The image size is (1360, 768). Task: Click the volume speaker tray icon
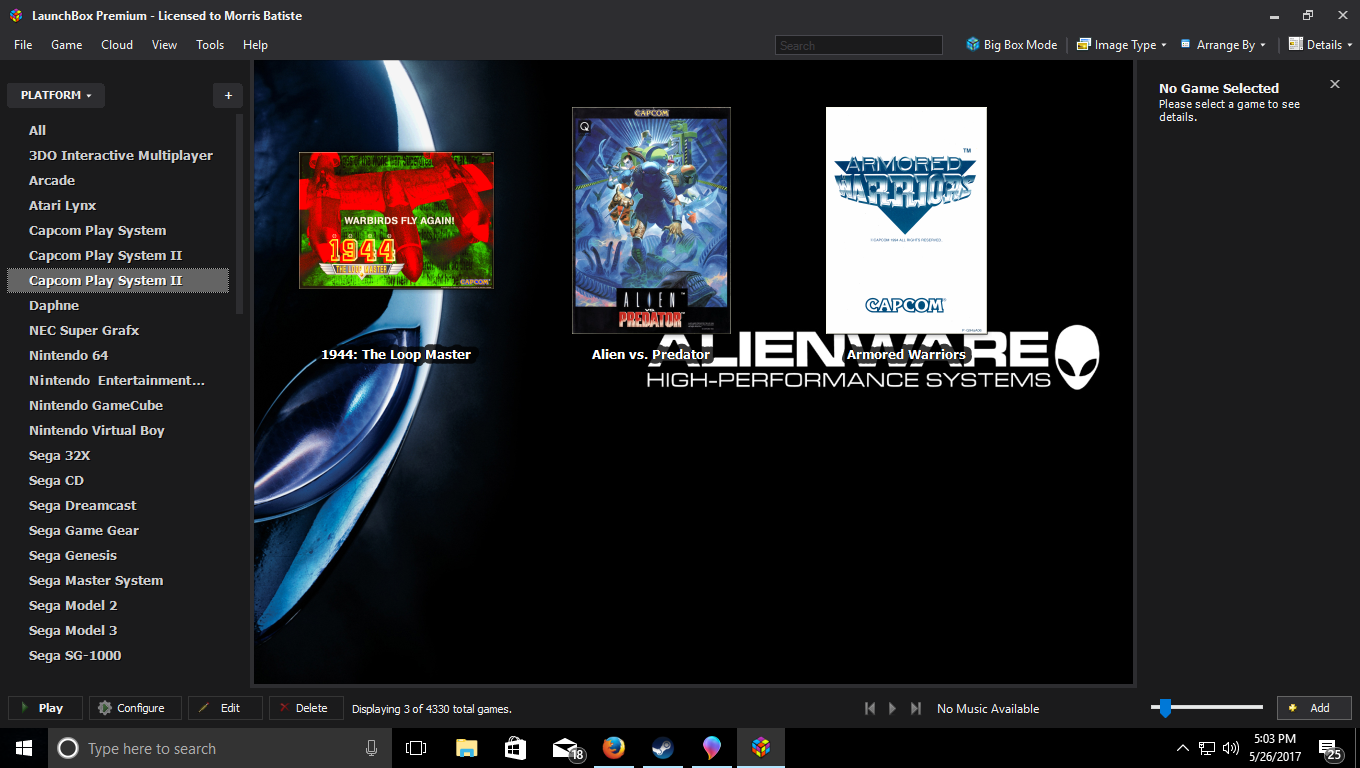click(x=1230, y=748)
